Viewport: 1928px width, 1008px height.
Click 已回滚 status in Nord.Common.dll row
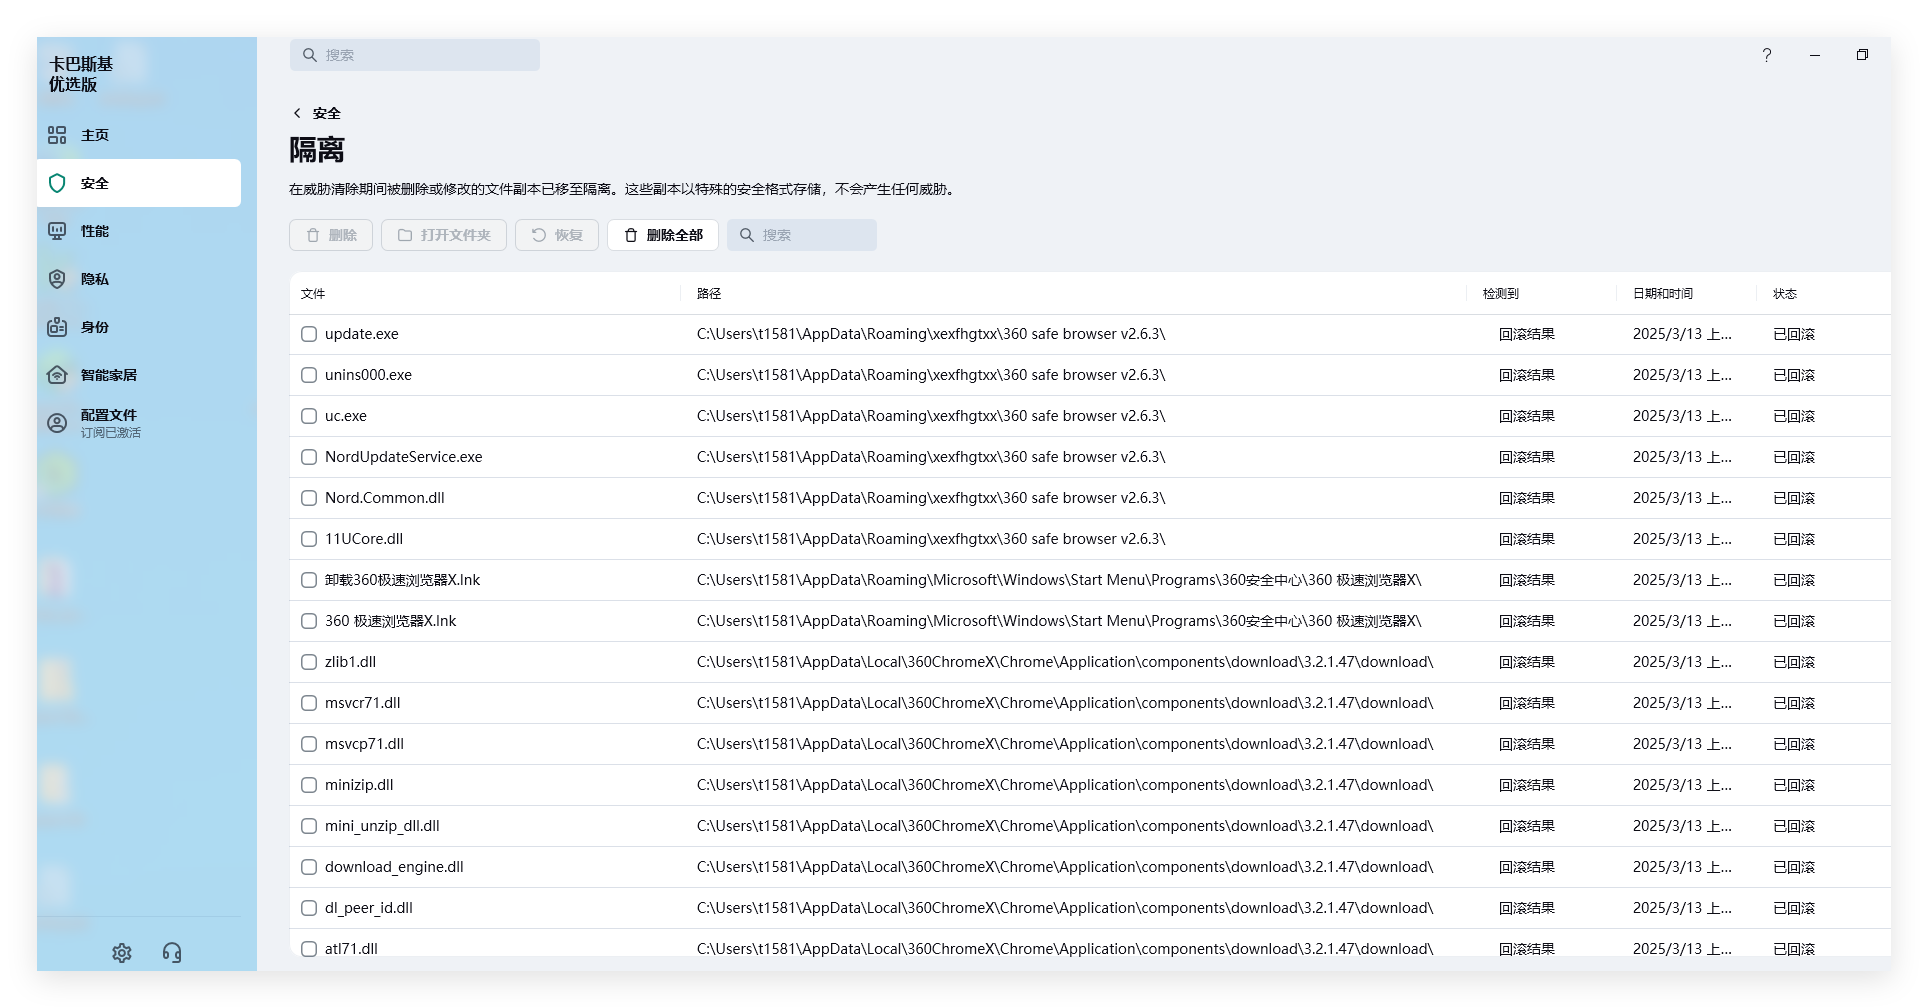coord(1793,498)
